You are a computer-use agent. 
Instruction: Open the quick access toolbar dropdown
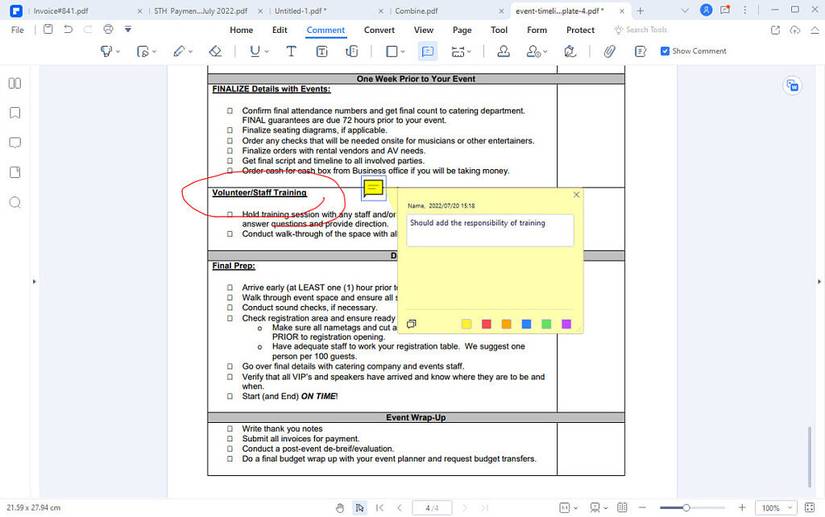click(x=128, y=29)
